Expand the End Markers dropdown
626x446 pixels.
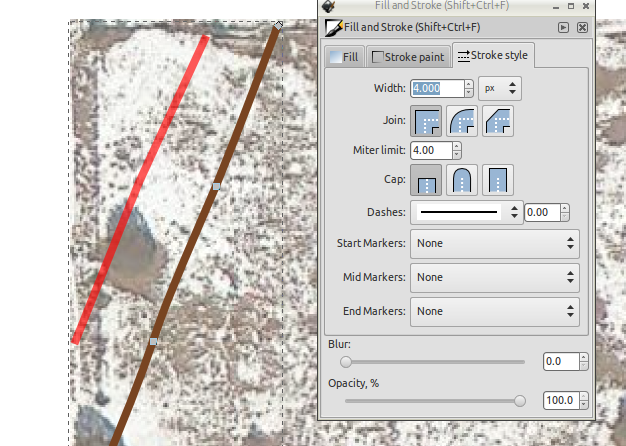click(494, 311)
